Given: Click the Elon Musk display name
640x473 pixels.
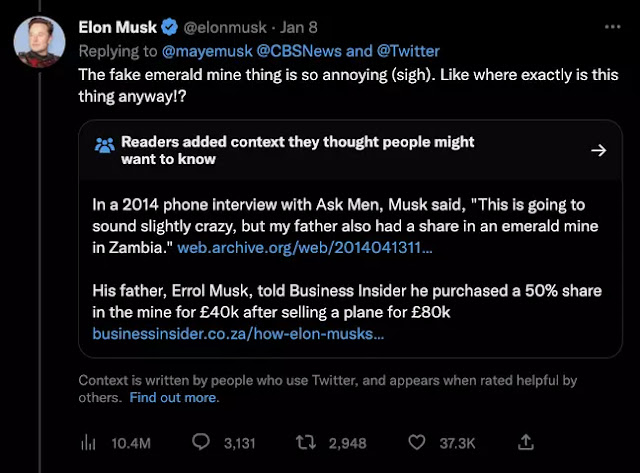Looking at the screenshot, I should coord(118,27).
